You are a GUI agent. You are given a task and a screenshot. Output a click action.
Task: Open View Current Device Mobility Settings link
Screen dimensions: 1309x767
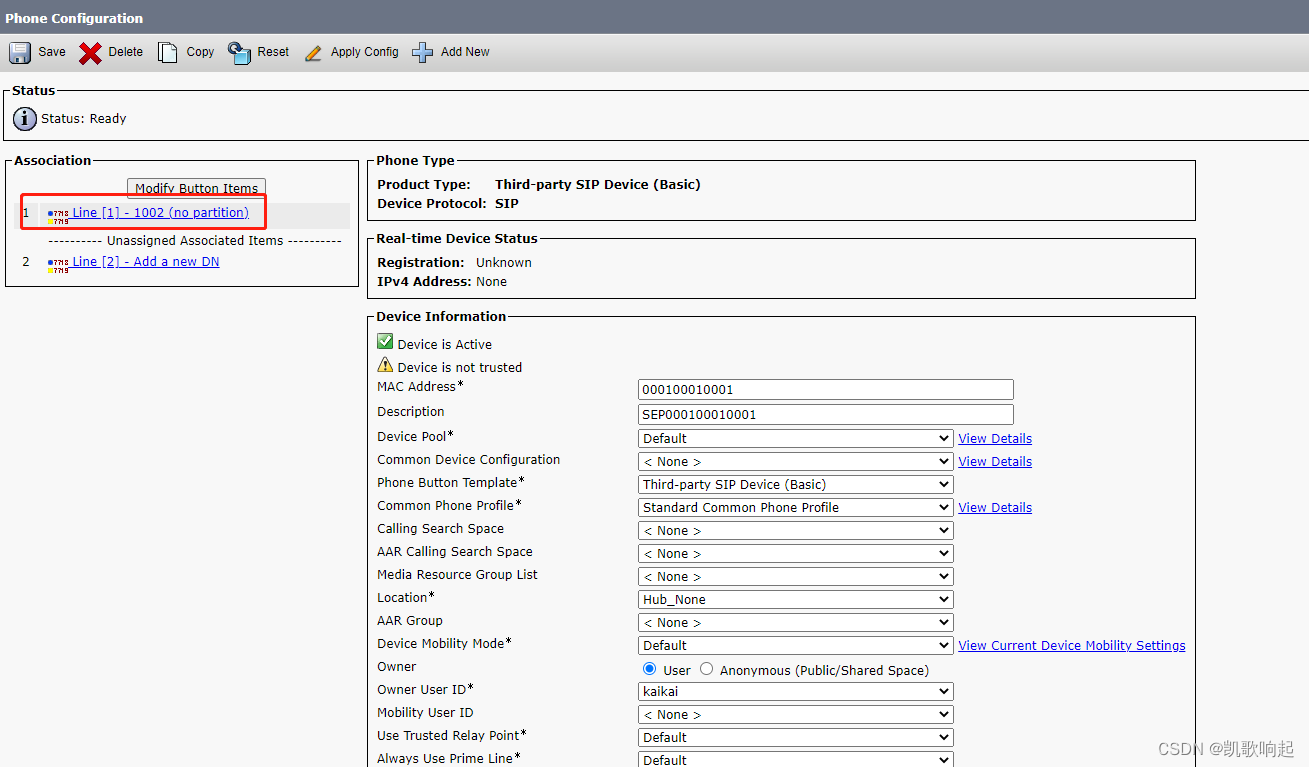(x=1071, y=645)
